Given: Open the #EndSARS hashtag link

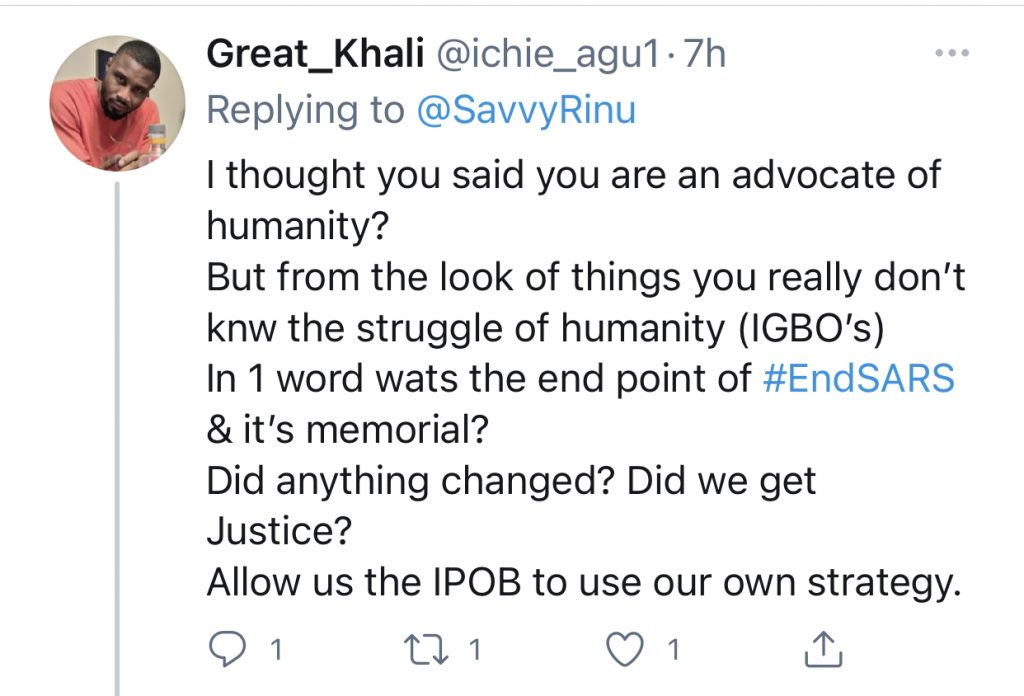Looking at the screenshot, I should pyautogui.click(x=858, y=379).
